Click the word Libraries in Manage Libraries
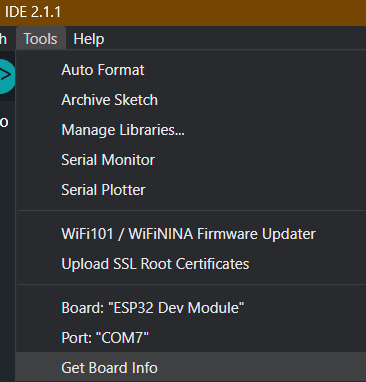Viewport: 366px width, 382px height. coord(152,130)
